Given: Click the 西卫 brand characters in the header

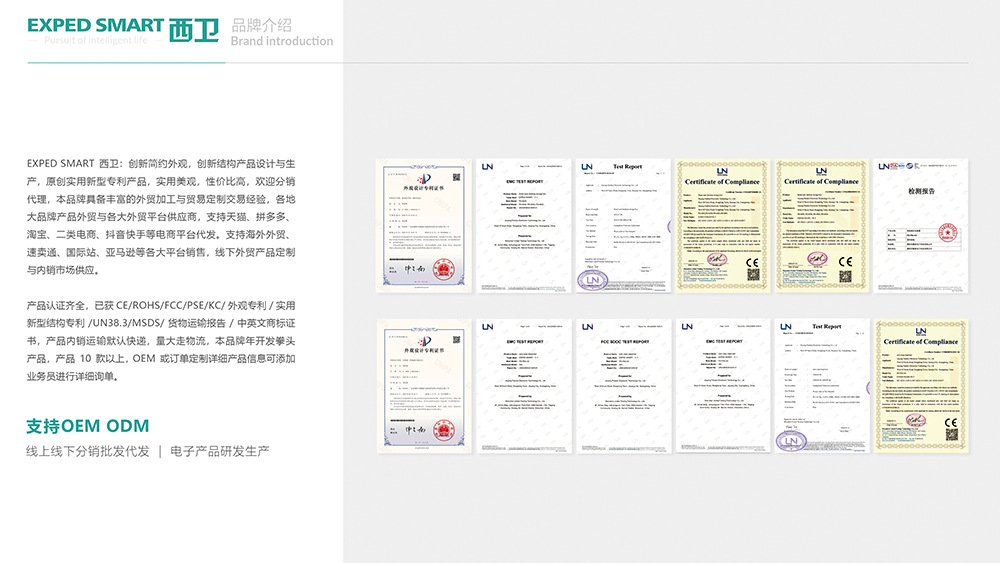Looking at the screenshot, I should point(194,30).
